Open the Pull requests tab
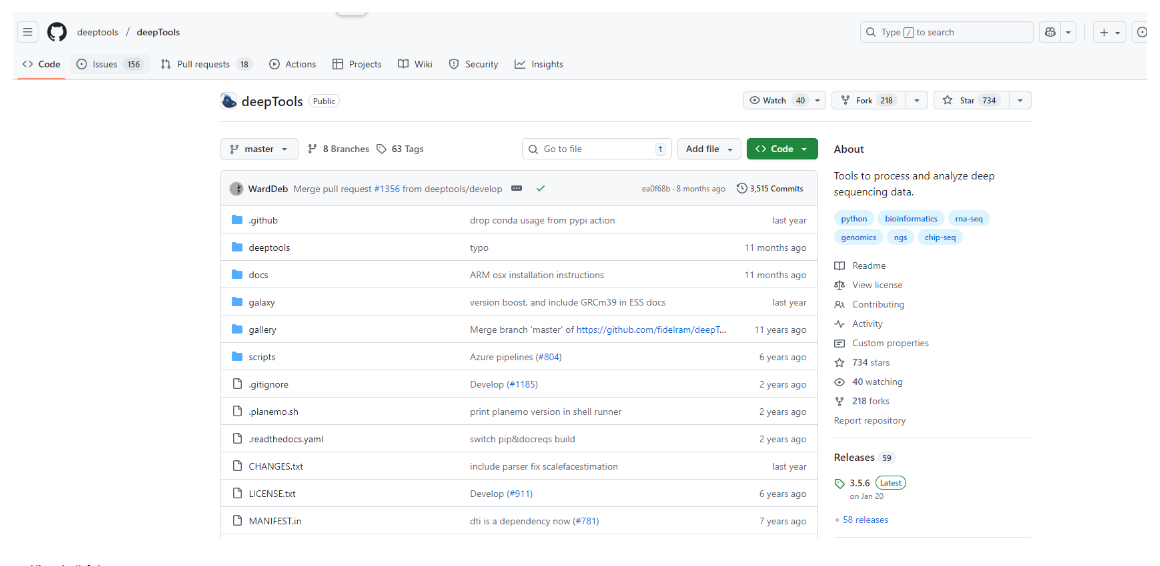Viewport: 1160px width, 566px height. tap(206, 64)
